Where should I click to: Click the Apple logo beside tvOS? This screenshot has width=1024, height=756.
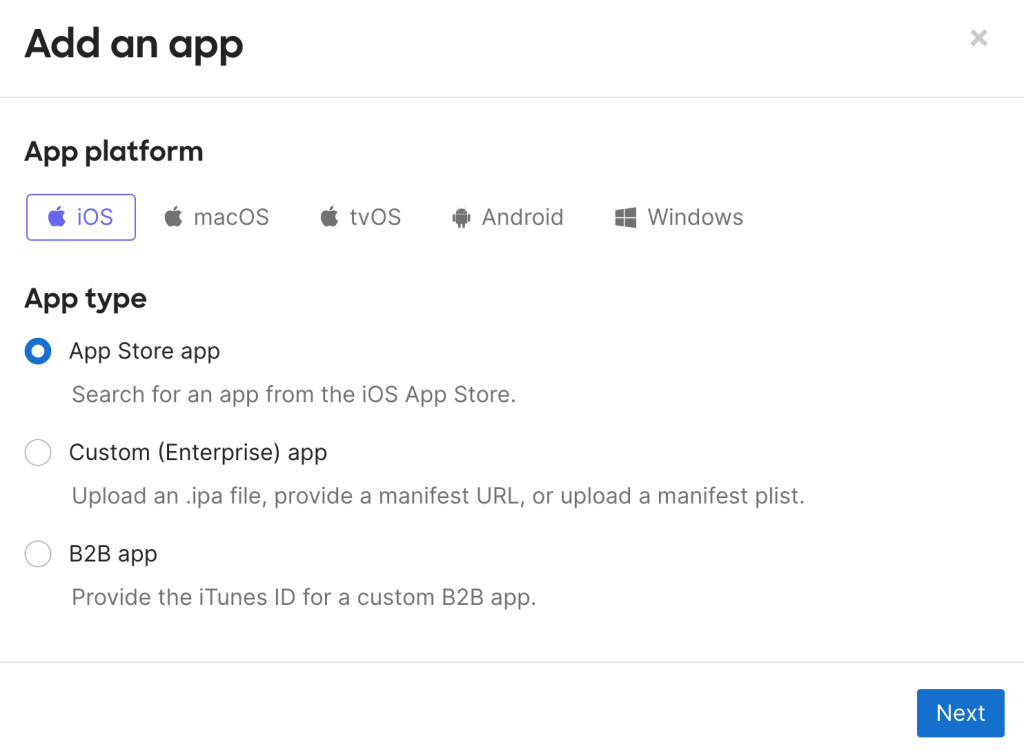(329, 217)
